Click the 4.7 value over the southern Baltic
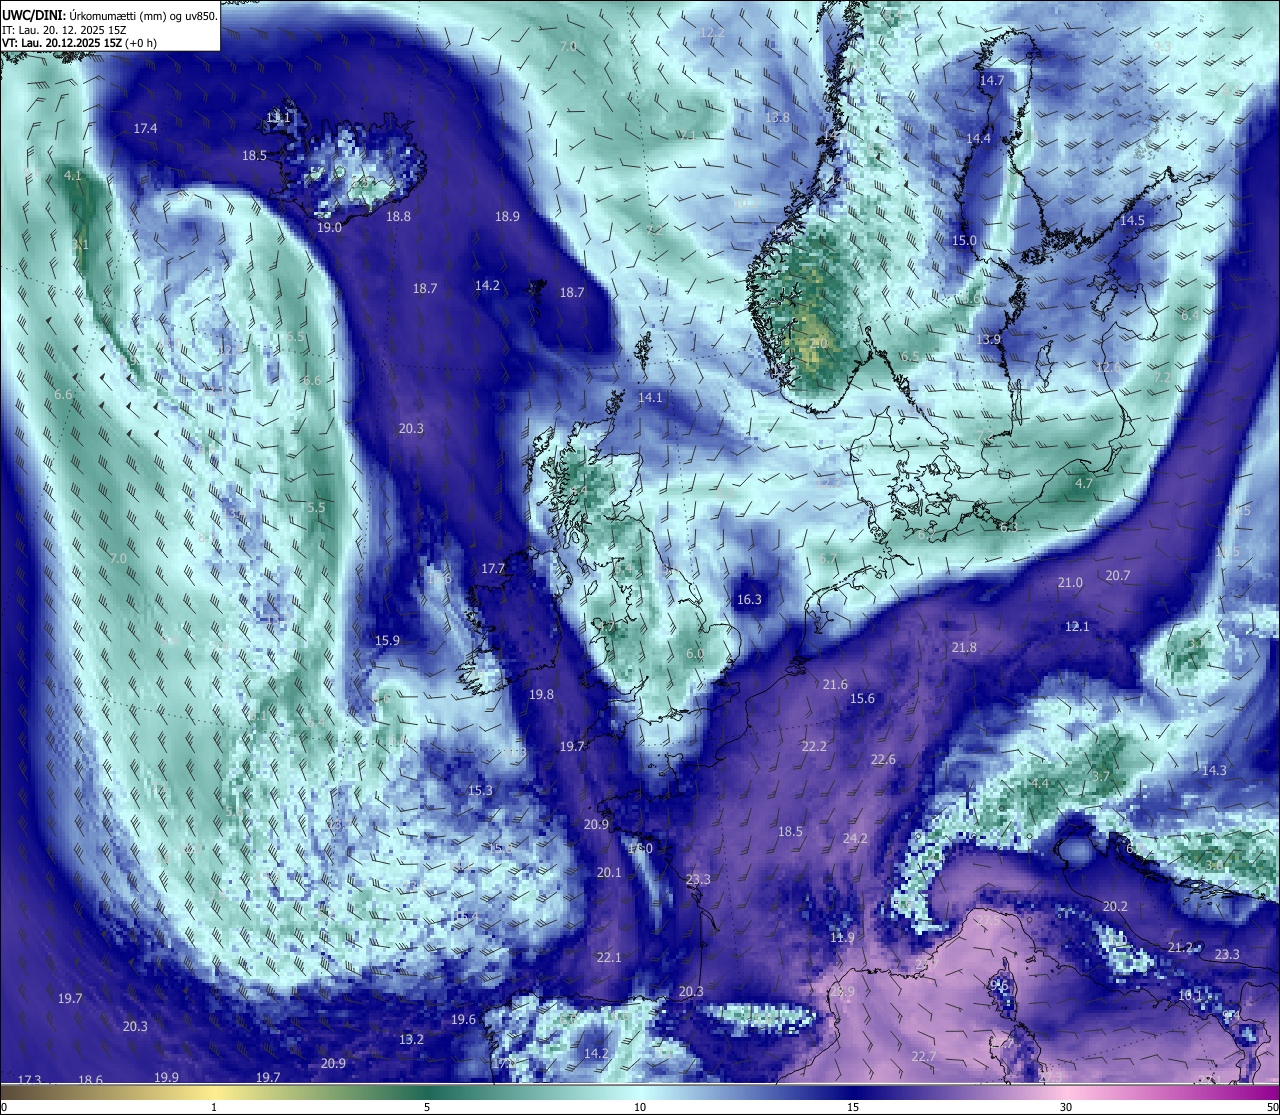This screenshot has width=1280, height=1115. [x=1083, y=483]
